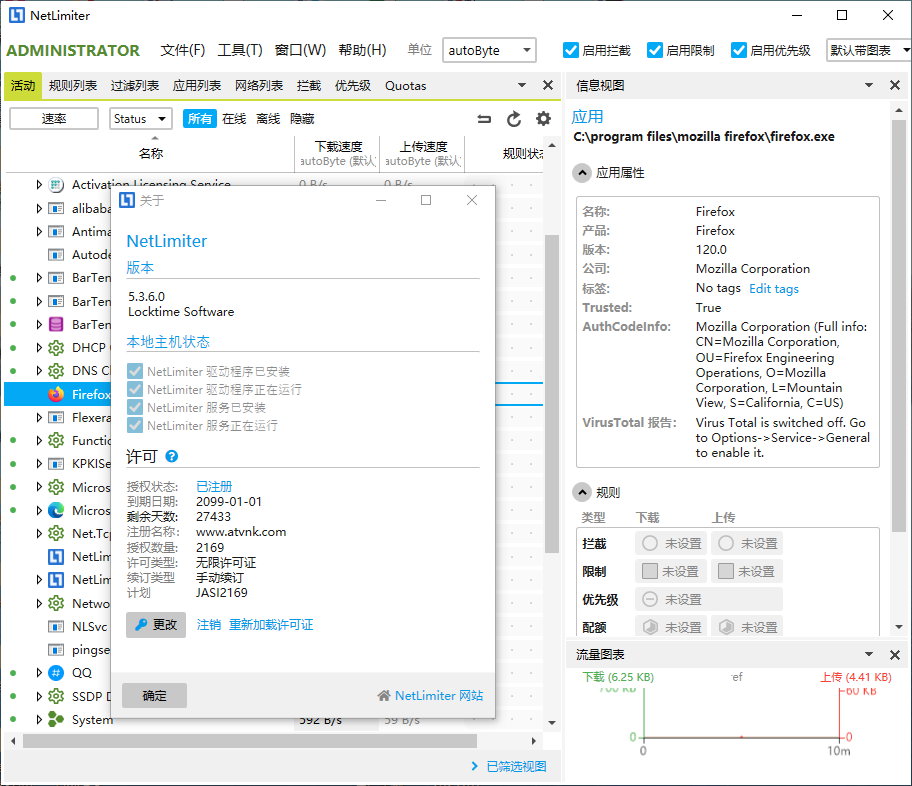Screen dimensions: 912x786
Task: Collapse the 规则 section
Action: [582, 493]
